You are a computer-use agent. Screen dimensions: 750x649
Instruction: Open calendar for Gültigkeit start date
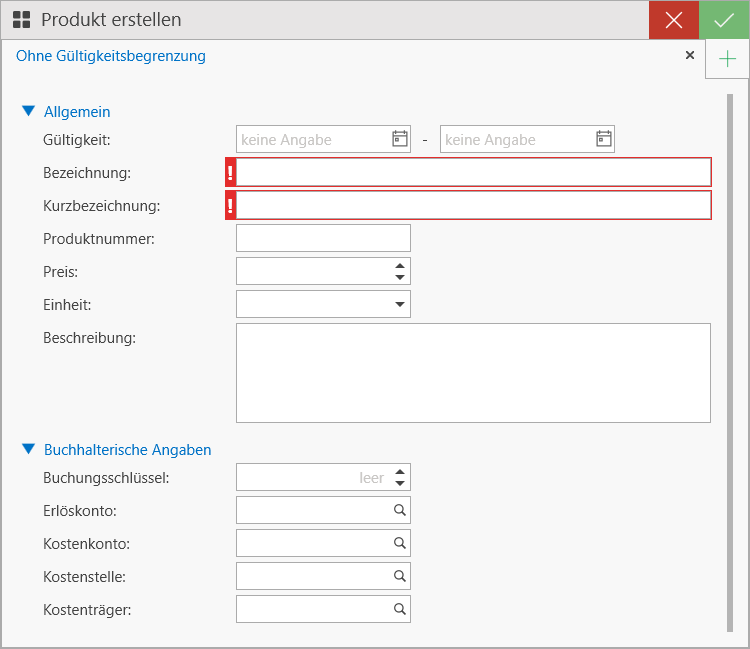pos(400,139)
